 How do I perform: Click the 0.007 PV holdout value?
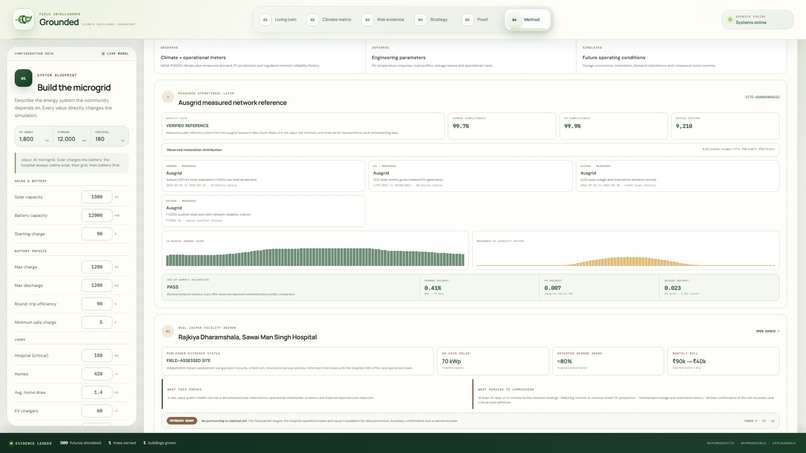coord(553,288)
